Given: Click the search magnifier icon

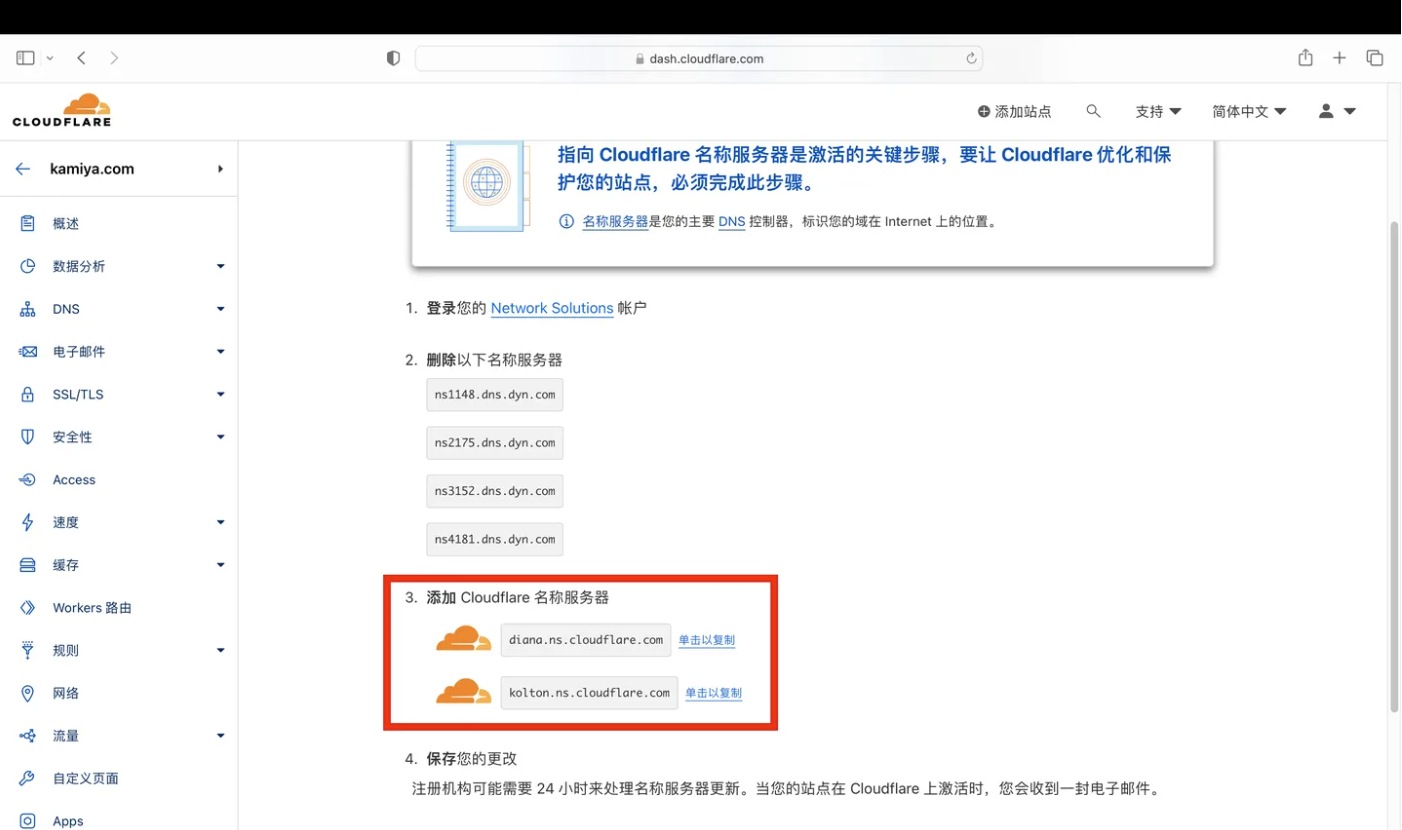Looking at the screenshot, I should pos(1093,111).
